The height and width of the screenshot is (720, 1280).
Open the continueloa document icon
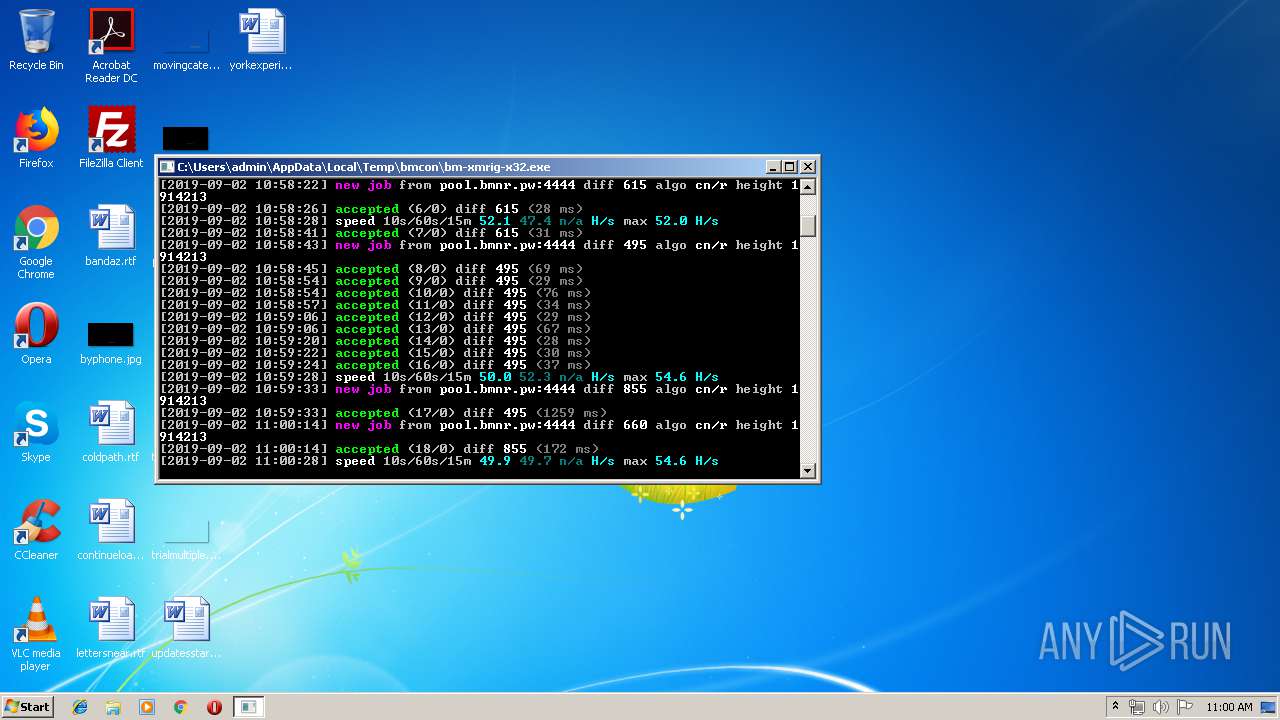click(111, 530)
